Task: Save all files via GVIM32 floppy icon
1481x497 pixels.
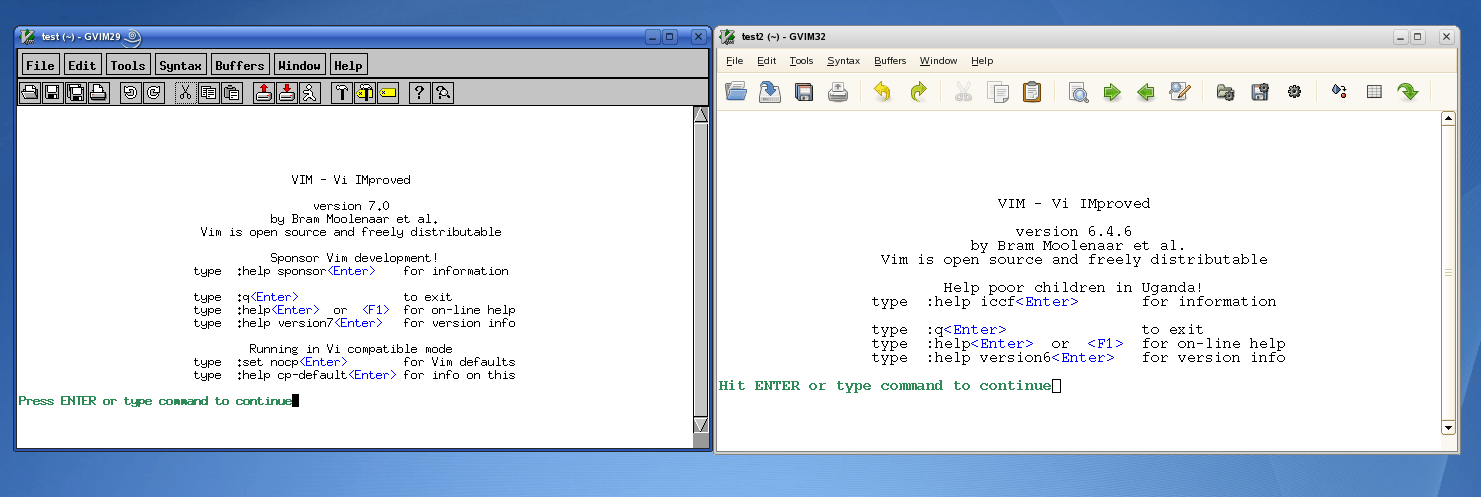Action: tap(804, 92)
